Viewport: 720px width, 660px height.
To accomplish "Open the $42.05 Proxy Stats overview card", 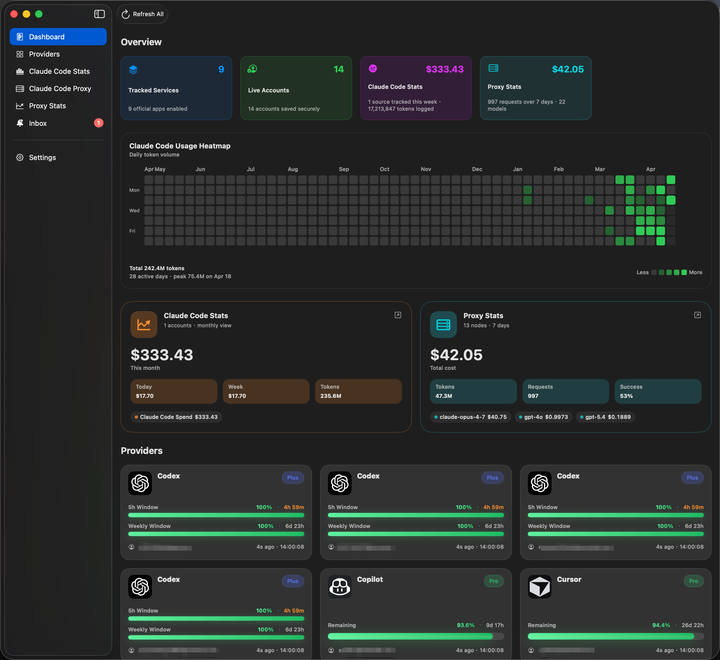I will 536,88.
